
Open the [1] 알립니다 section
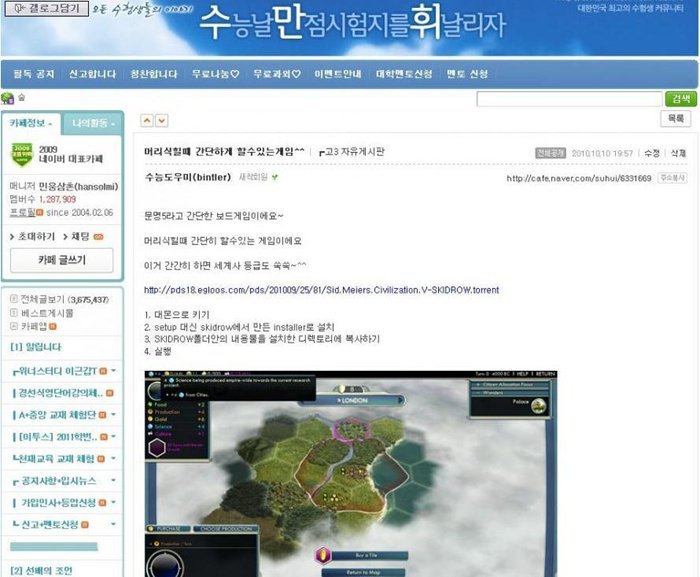pos(36,347)
